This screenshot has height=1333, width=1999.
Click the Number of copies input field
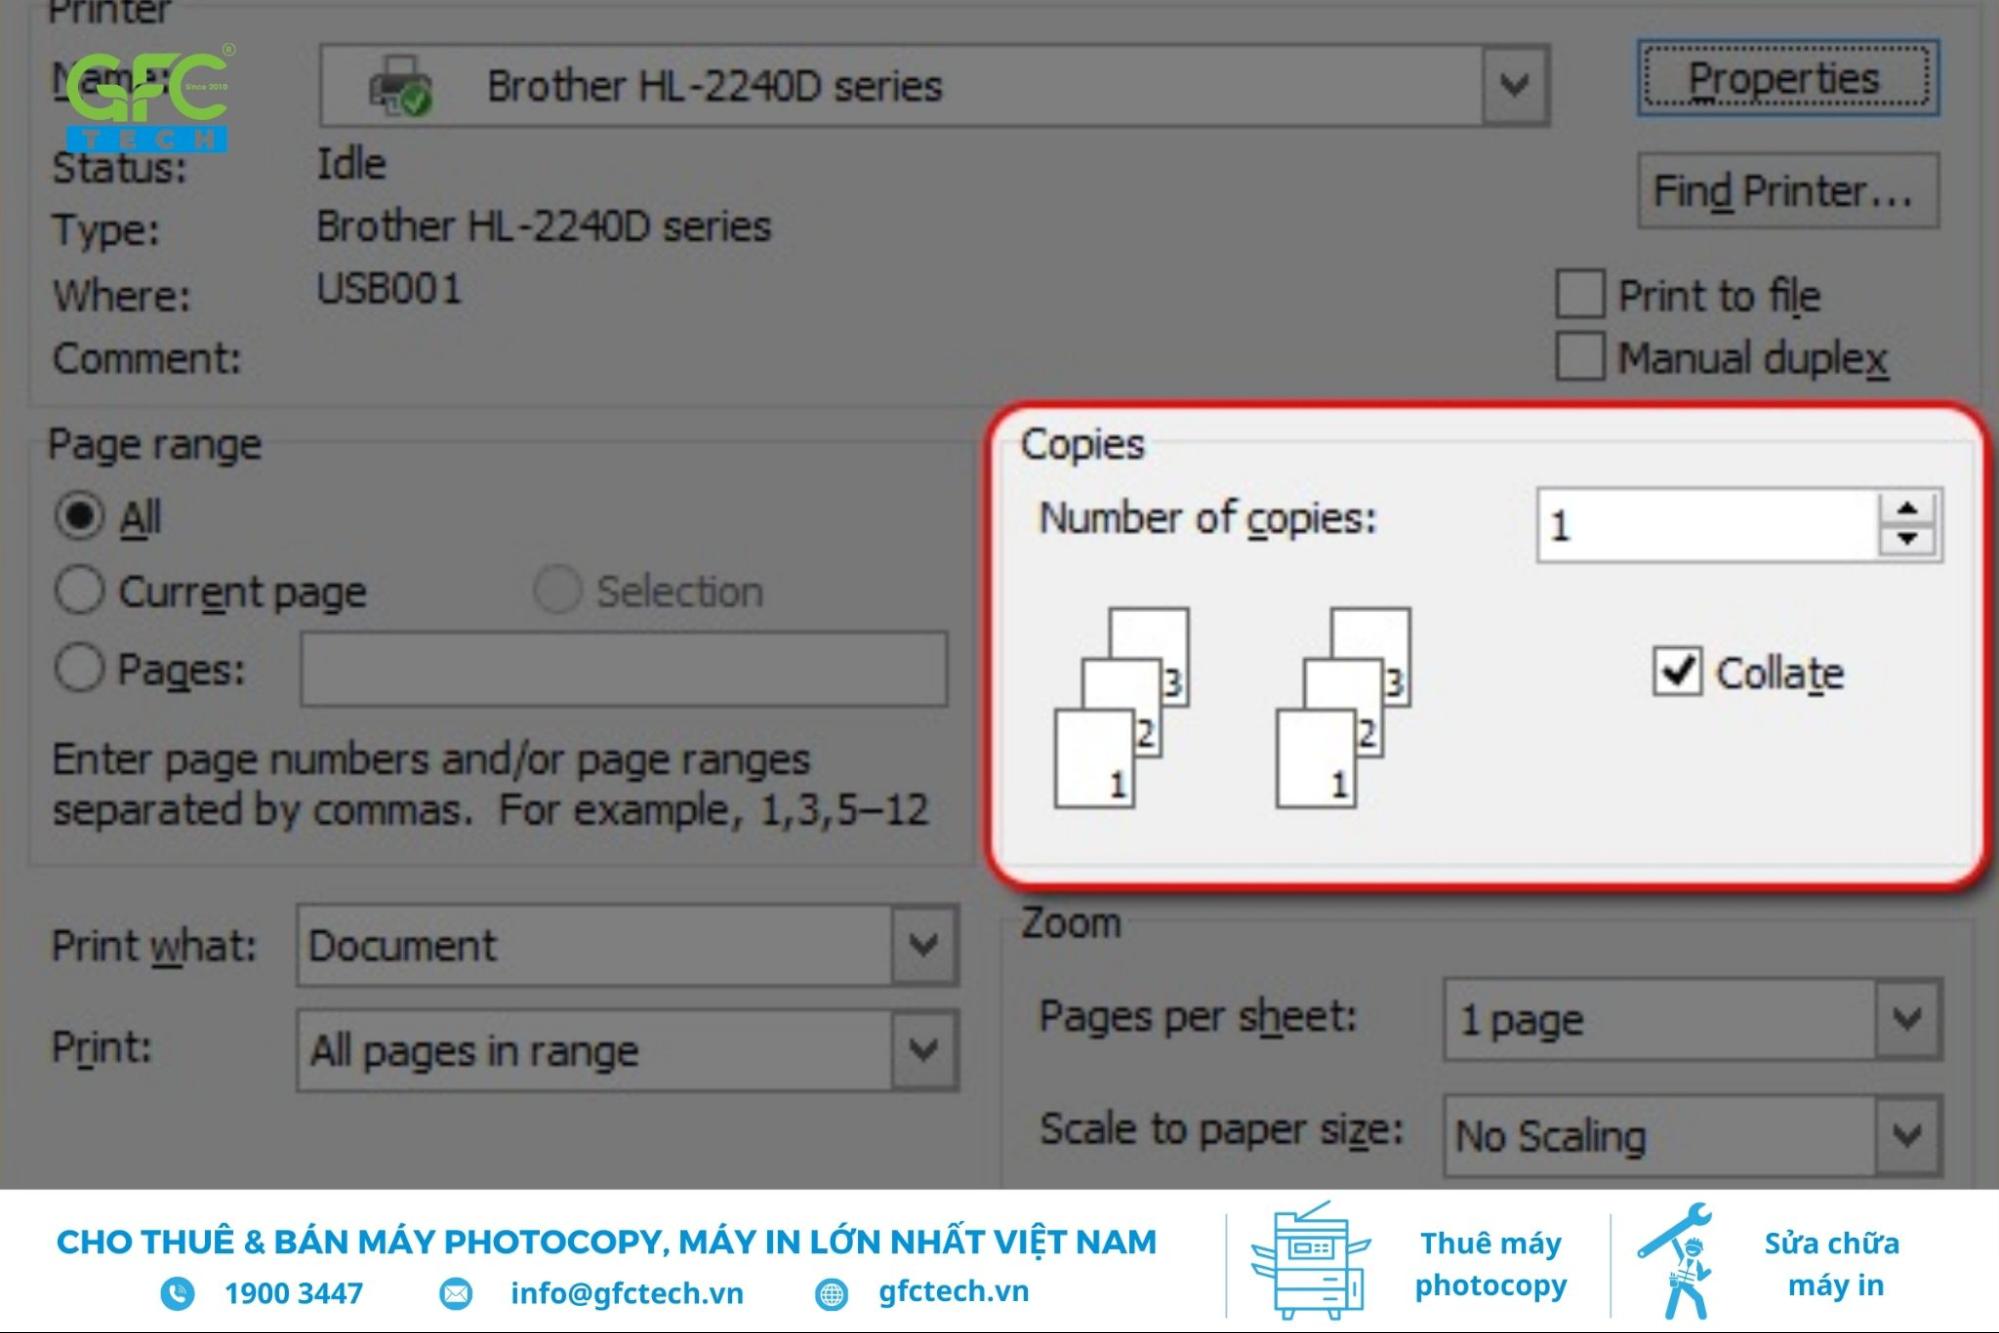pyautogui.click(x=1708, y=525)
